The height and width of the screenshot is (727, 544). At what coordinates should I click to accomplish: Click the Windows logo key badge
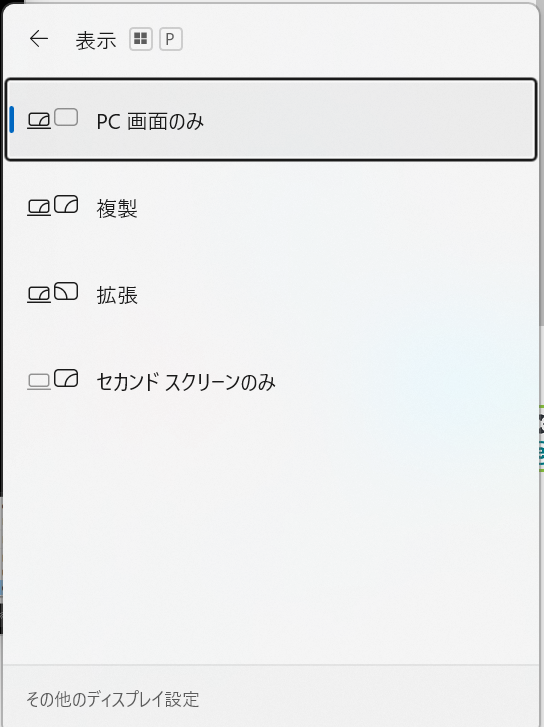point(141,39)
